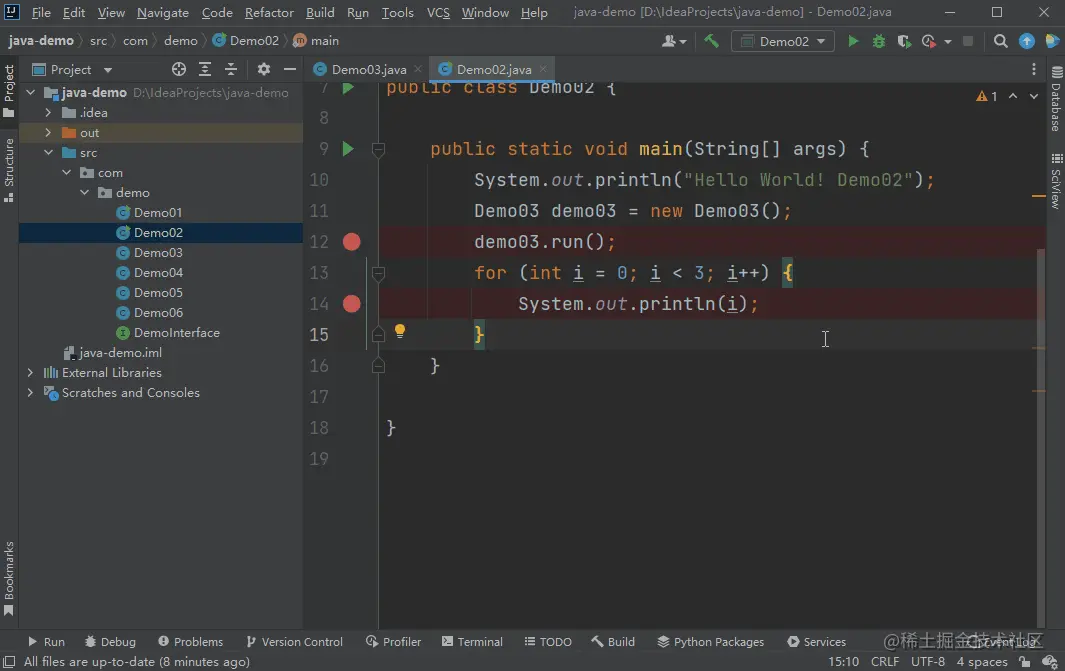Build project with the hammer icon
The image size is (1065, 671).
tap(711, 41)
